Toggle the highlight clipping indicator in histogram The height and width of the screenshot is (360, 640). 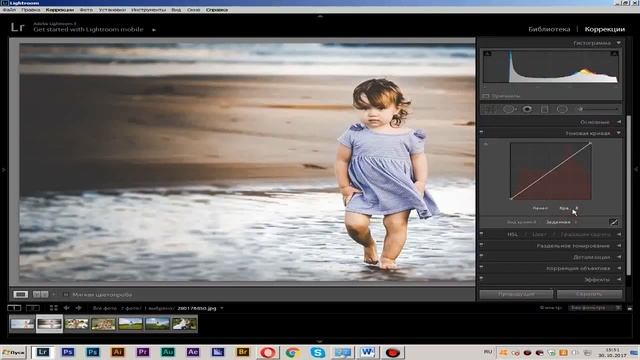pyautogui.click(x=614, y=53)
